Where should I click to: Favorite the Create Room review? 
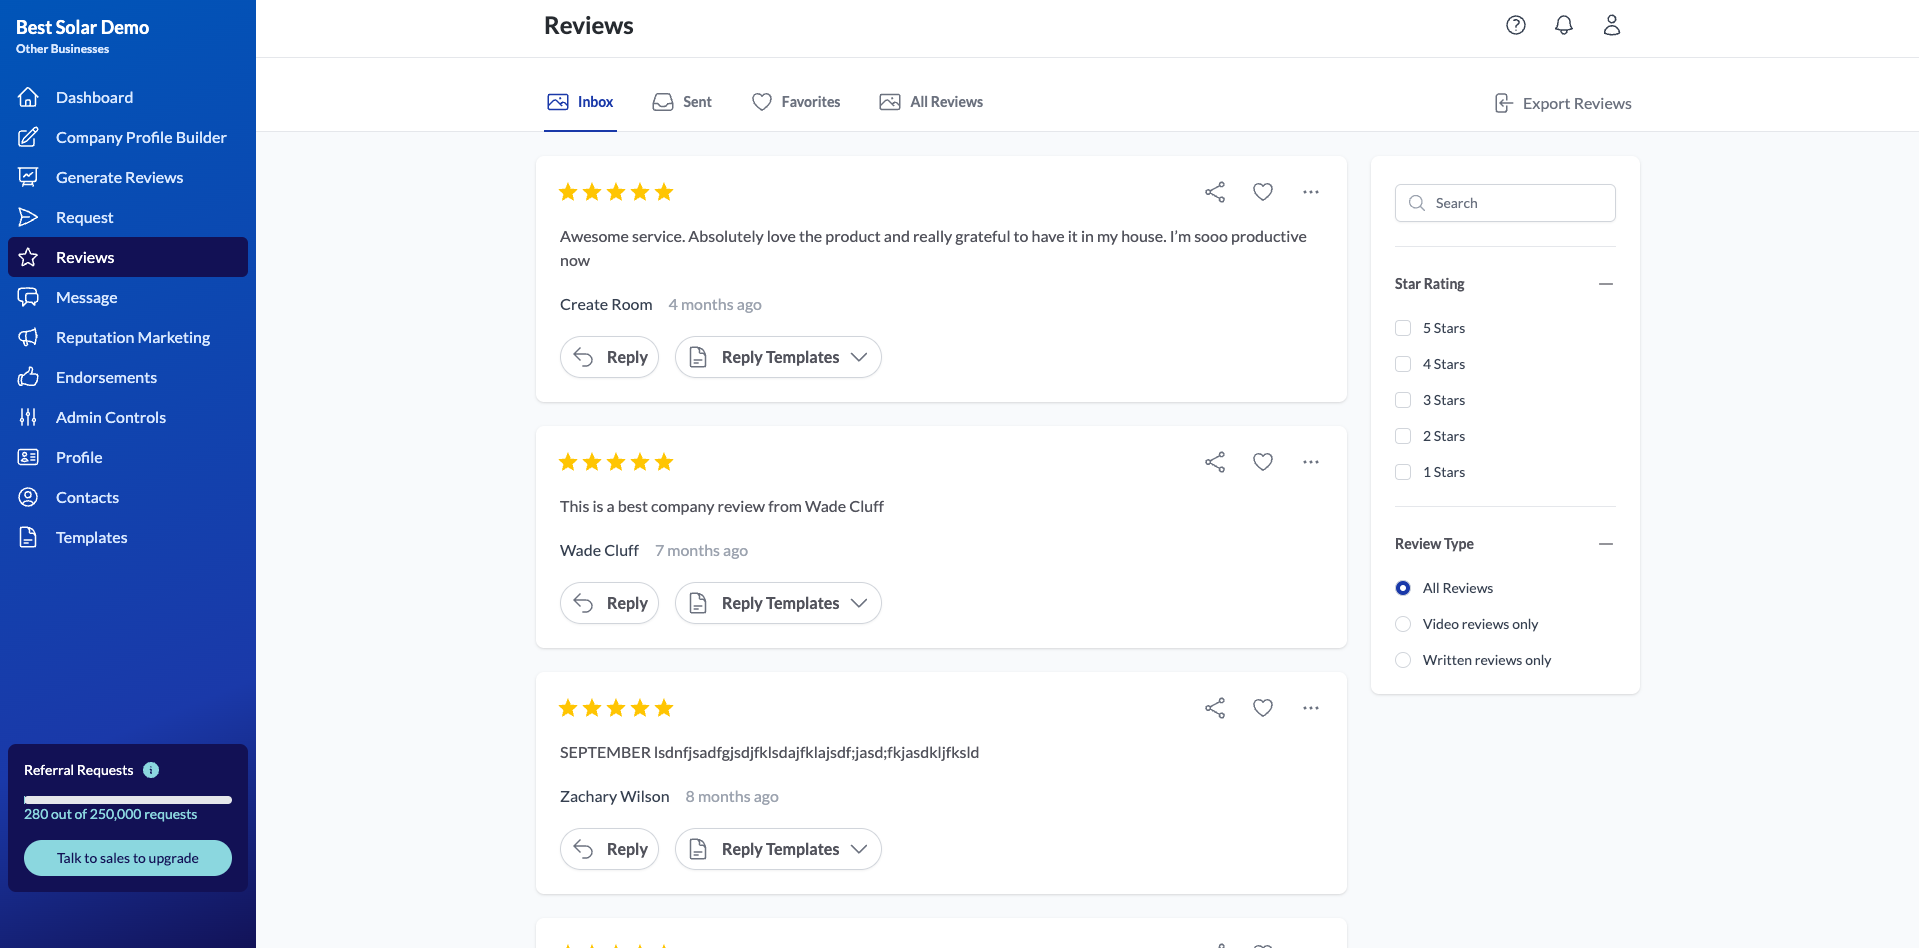coord(1262,191)
